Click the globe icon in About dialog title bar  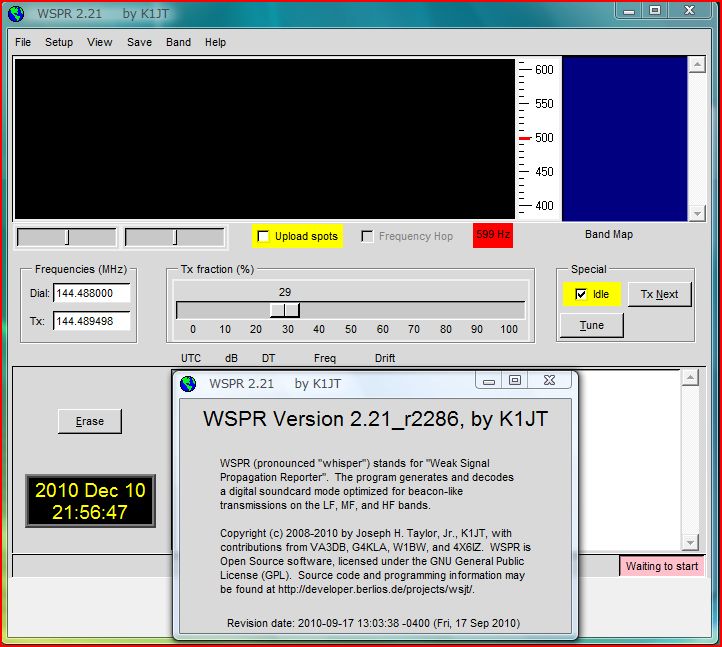[x=188, y=384]
